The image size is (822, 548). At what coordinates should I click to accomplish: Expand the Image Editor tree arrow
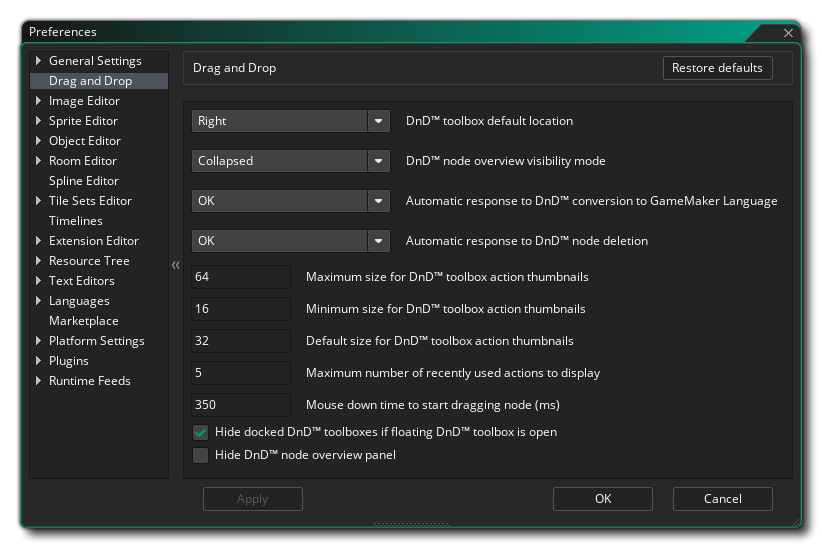click(x=39, y=101)
